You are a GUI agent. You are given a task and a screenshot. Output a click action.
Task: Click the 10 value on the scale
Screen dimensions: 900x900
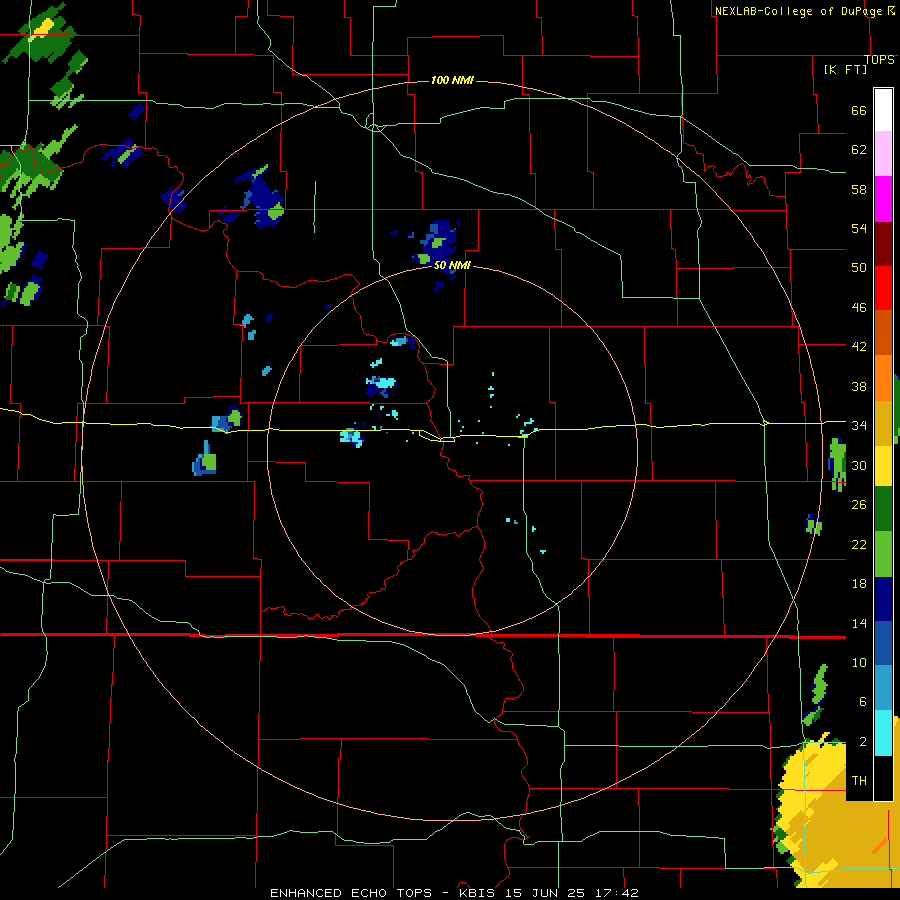pos(859,662)
